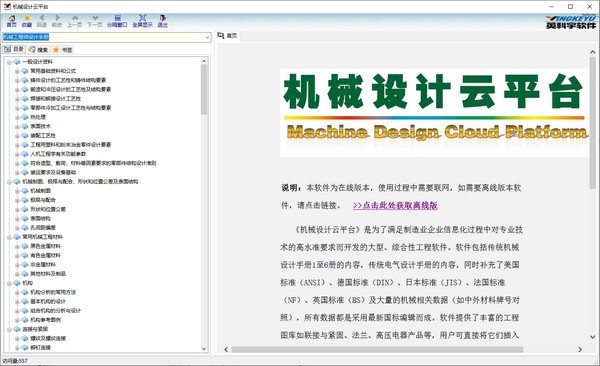Click the tree panel scroll down arrow
The image size is (600, 366).
pos(204,349)
